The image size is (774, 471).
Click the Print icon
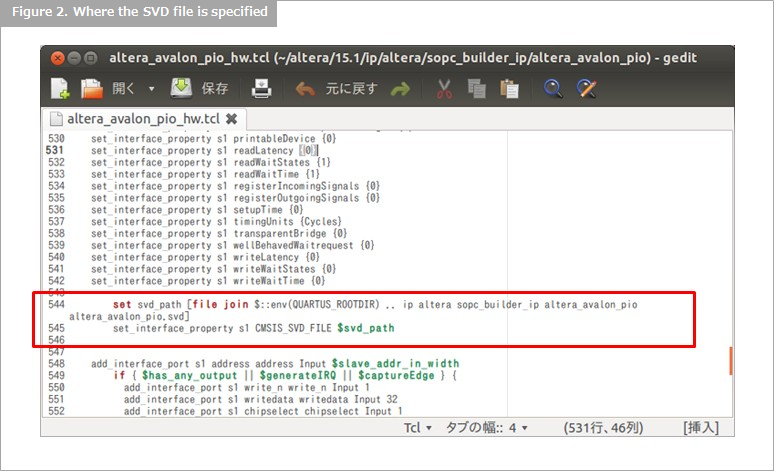[261, 89]
